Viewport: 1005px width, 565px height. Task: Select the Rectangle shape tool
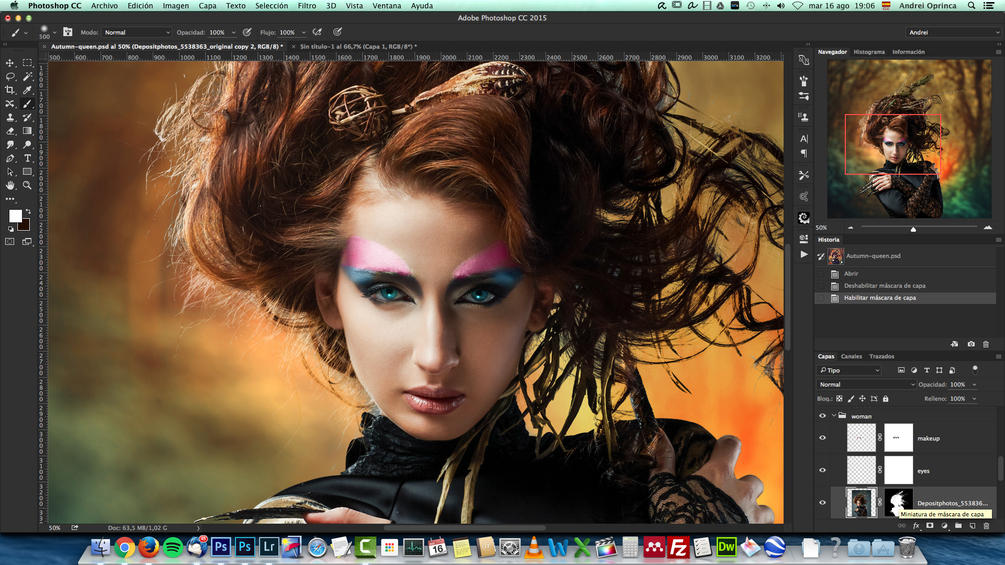[x=28, y=172]
